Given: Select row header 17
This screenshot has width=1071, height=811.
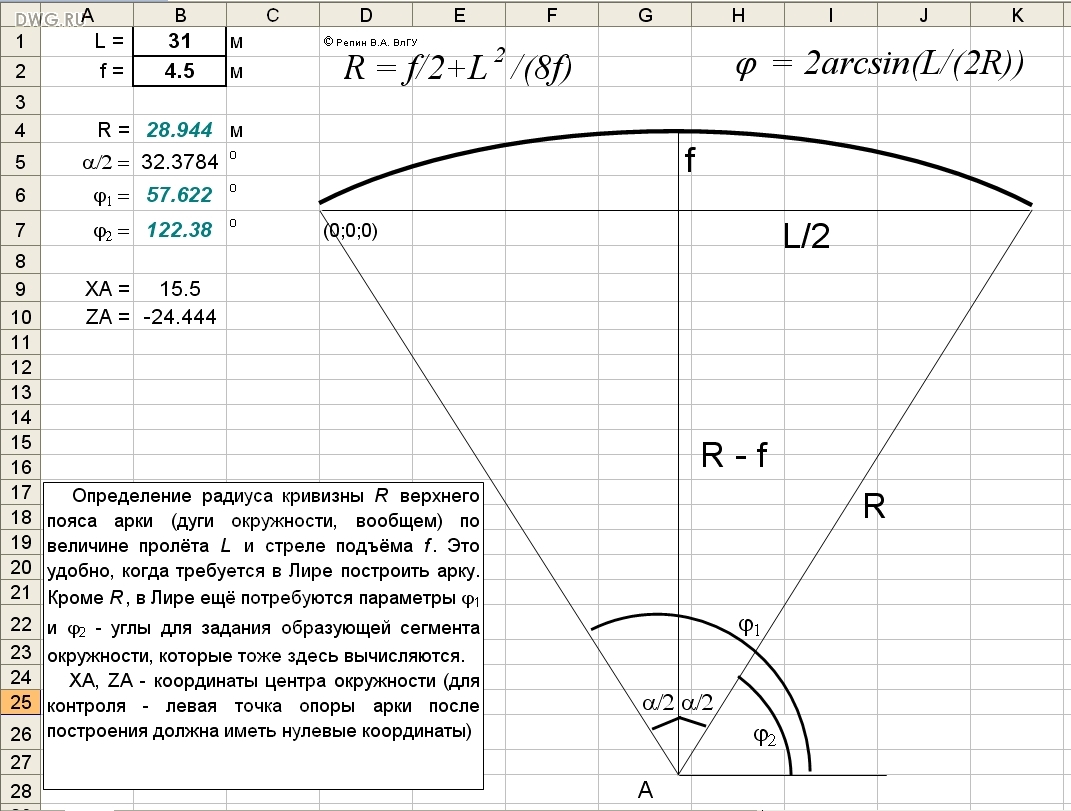Looking at the screenshot, I should coord(20,492).
